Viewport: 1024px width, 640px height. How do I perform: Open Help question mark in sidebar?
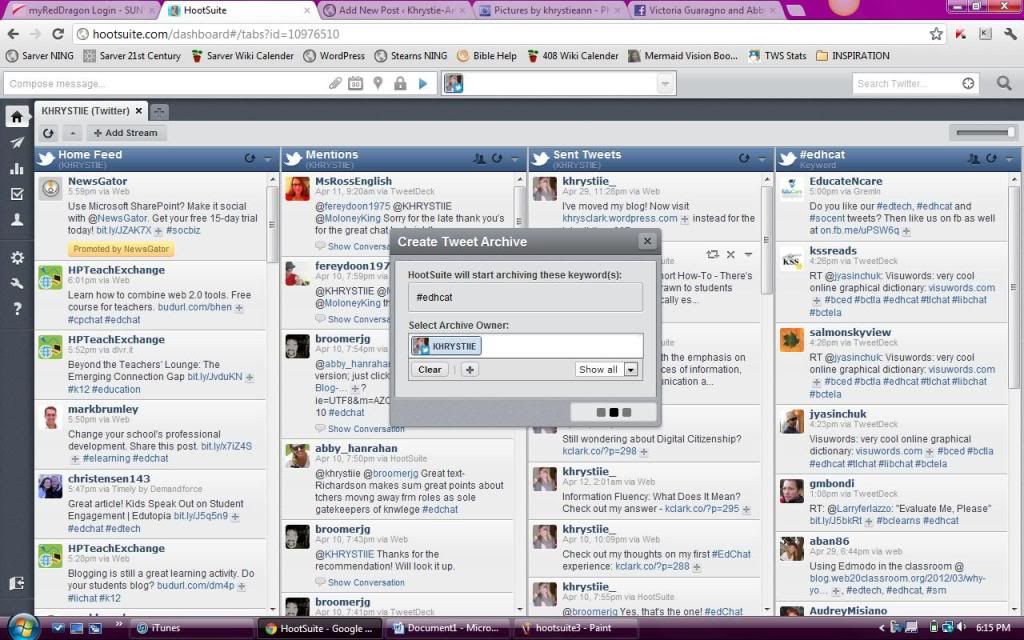coord(17,309)
